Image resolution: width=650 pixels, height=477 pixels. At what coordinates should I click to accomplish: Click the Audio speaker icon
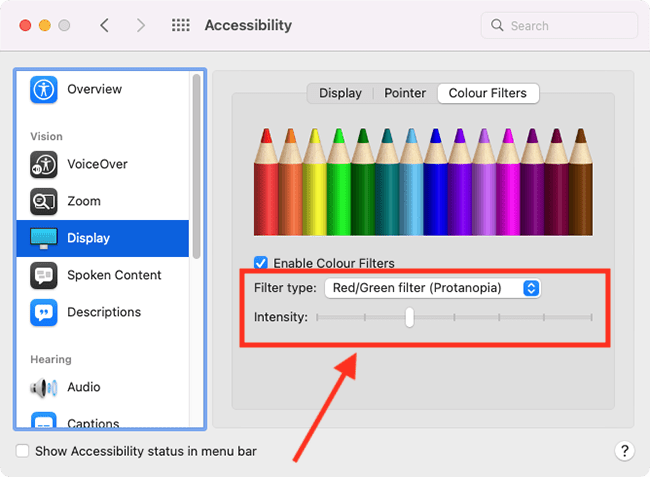tap(44, 387)
